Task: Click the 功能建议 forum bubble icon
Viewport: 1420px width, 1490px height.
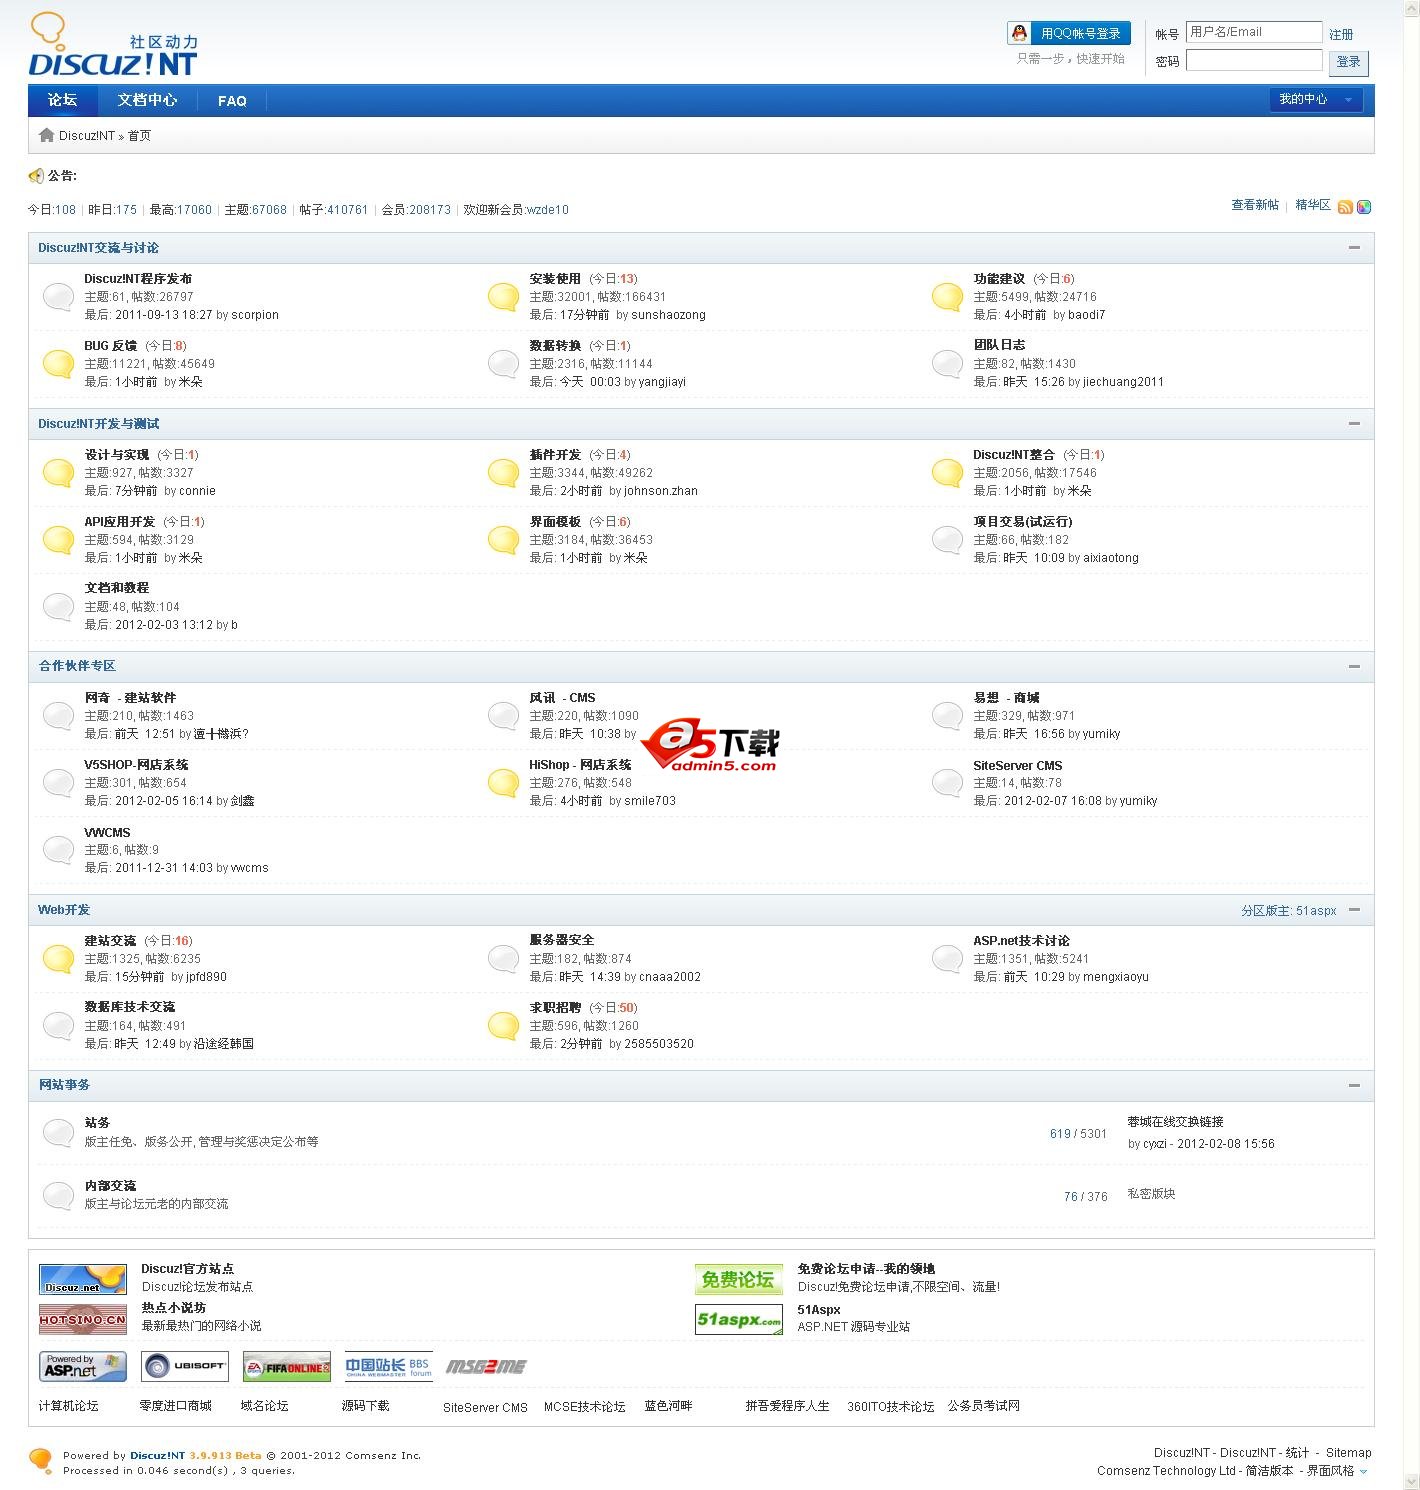Action: coord(947,296)
